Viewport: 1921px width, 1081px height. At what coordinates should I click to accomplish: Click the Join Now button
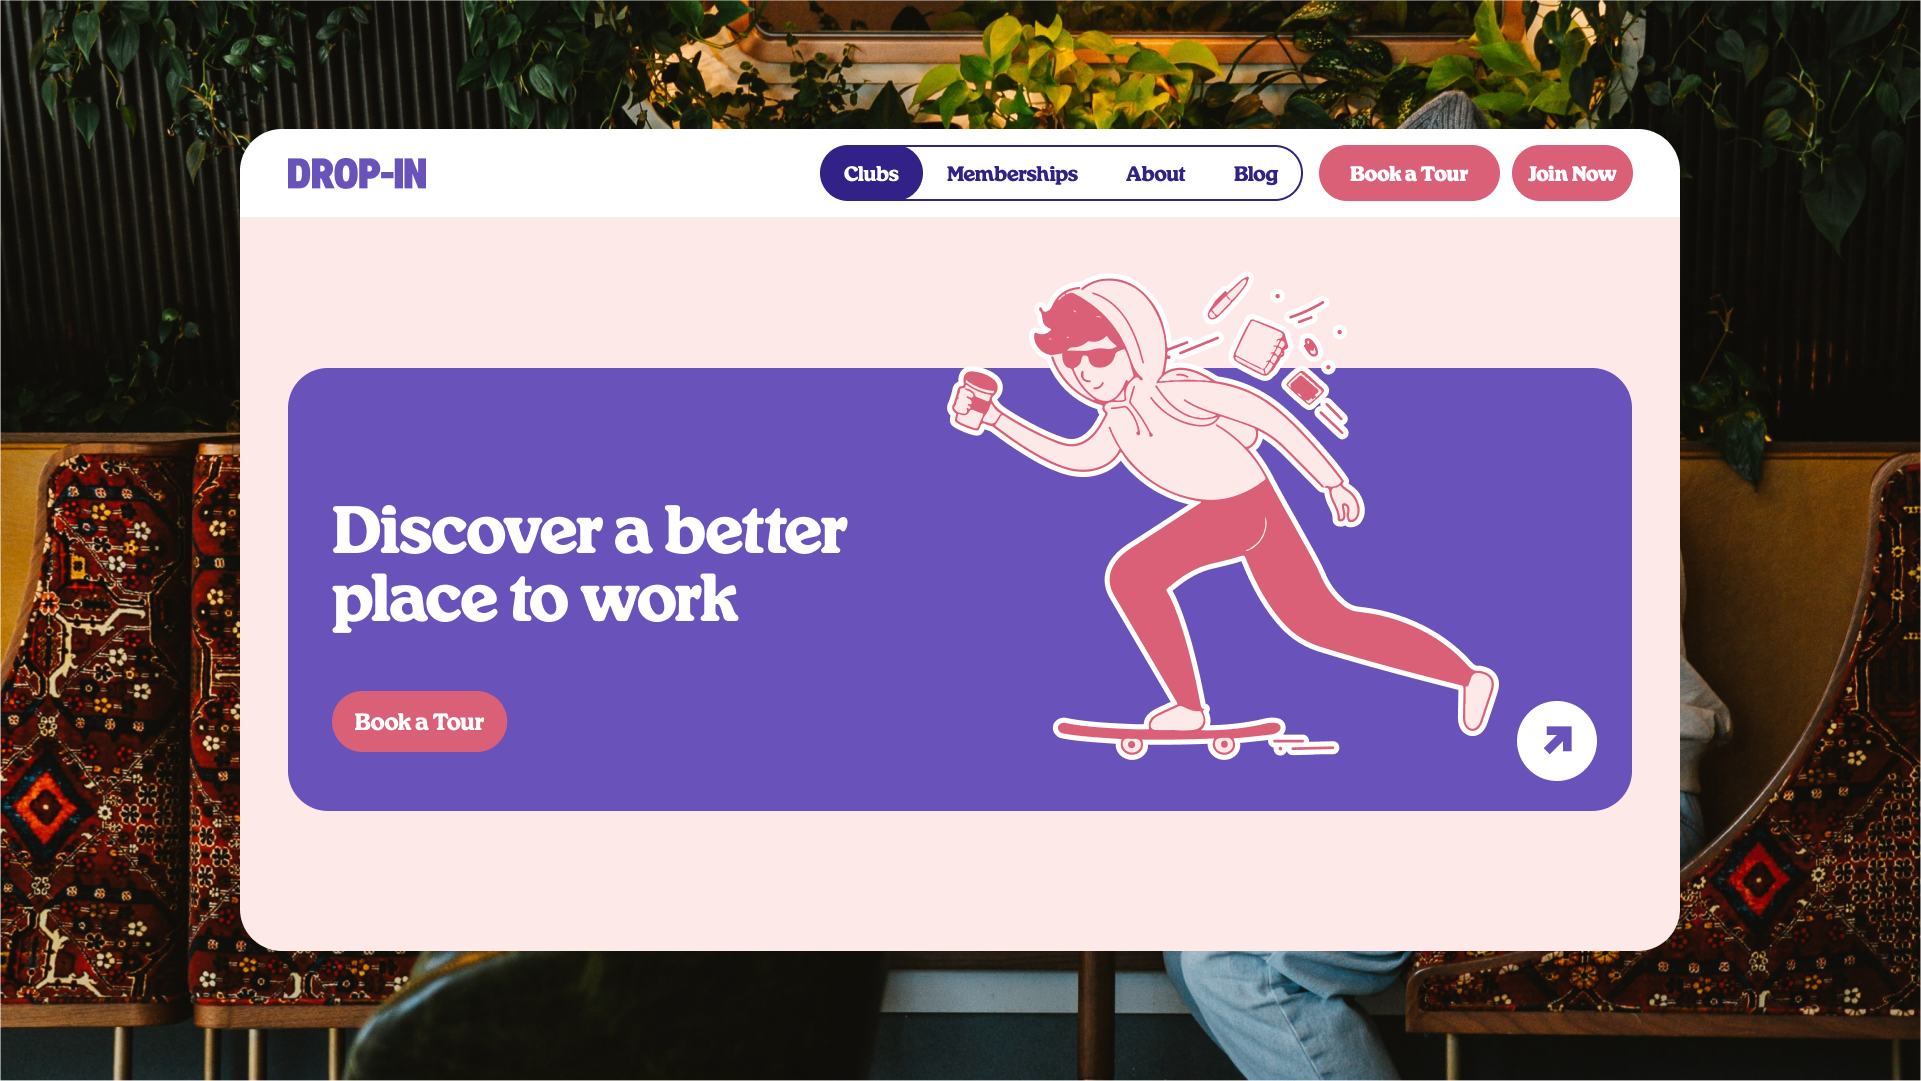pos(1572,173)
